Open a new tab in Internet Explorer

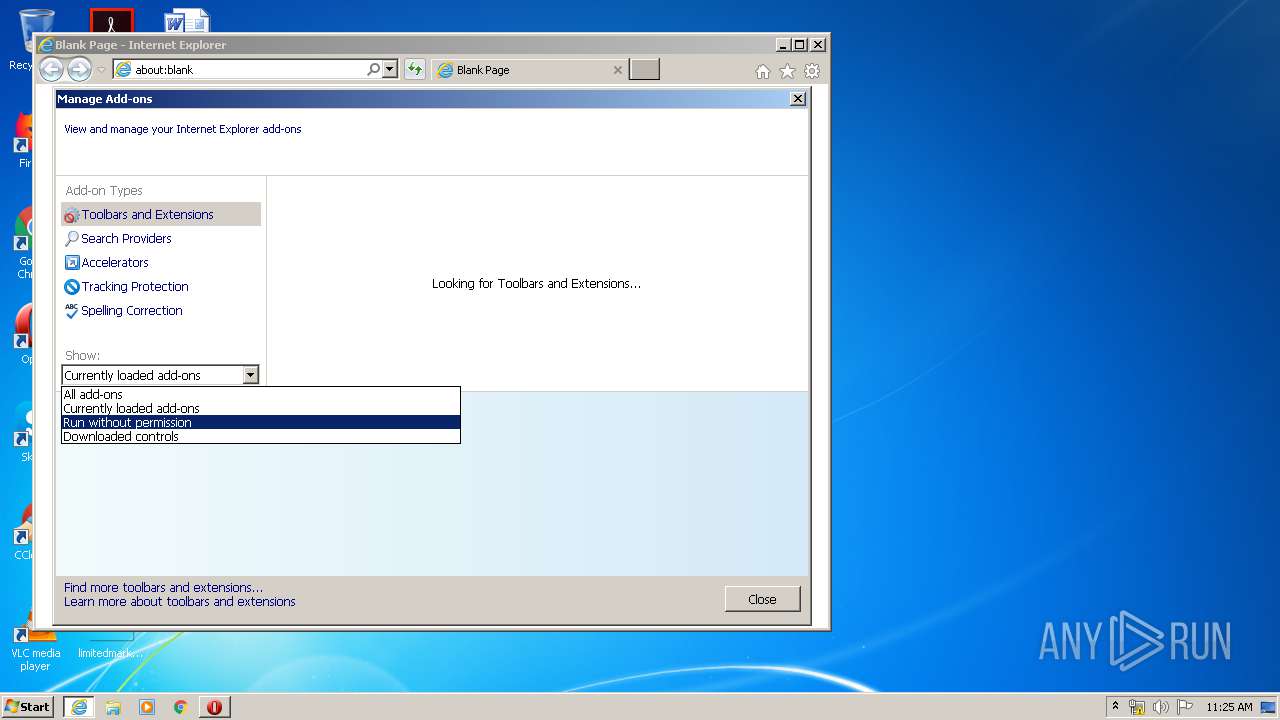[644, 70]
